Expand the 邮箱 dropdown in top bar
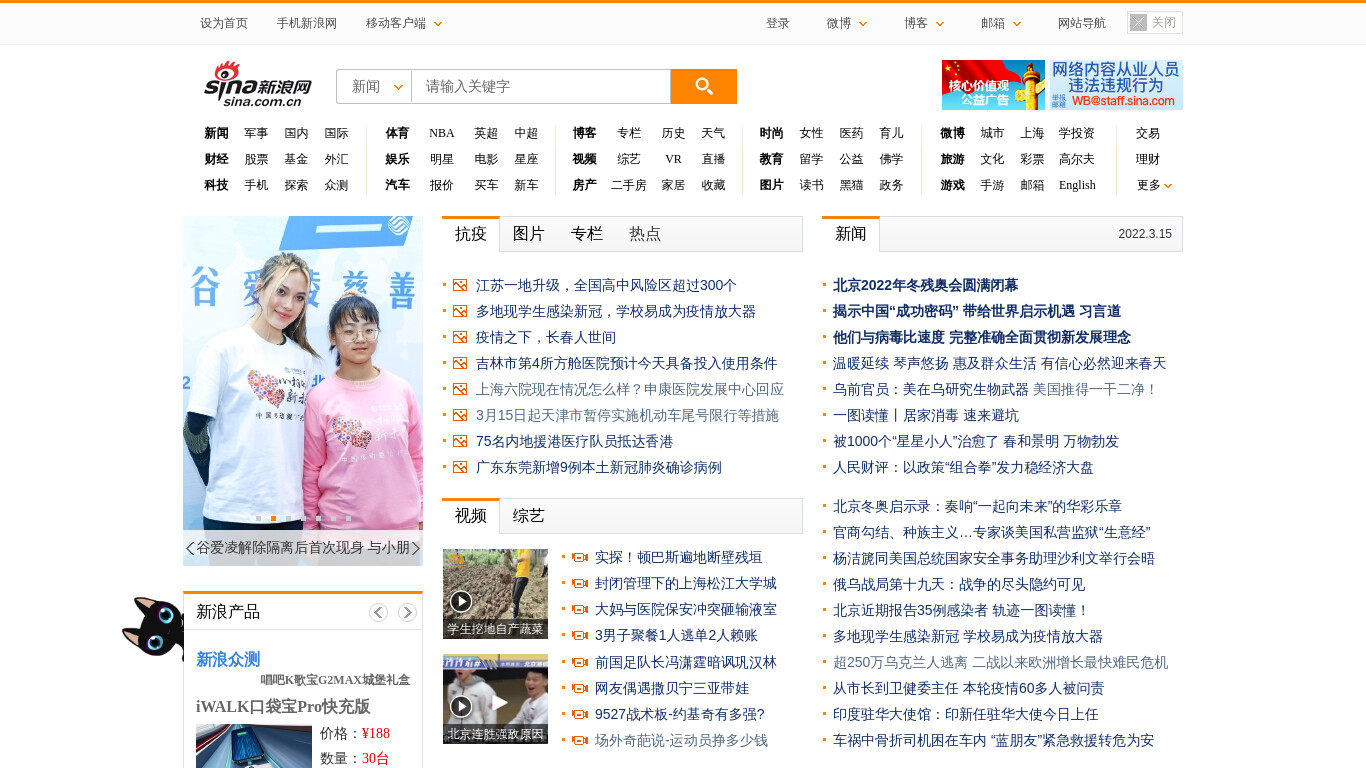 coord(1001,23)
